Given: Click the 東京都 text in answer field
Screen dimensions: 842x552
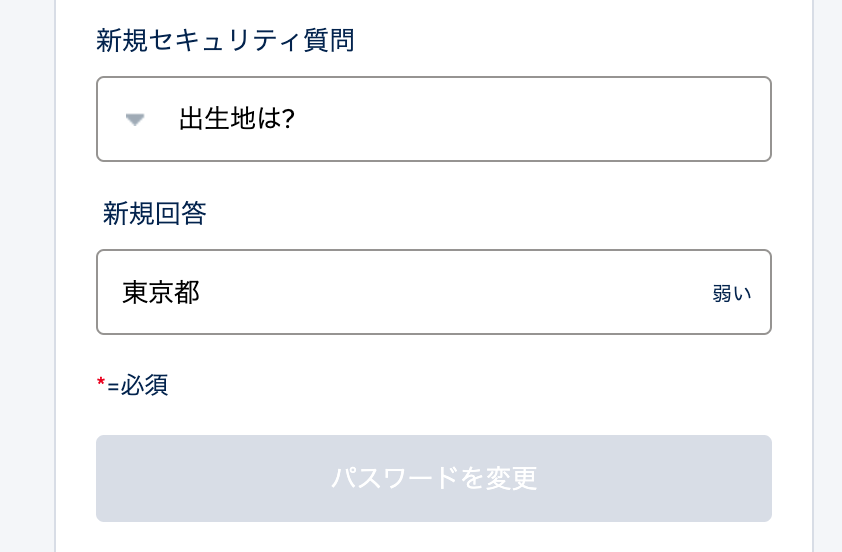Looking at the screenshot, I should (x=161, y=292).
